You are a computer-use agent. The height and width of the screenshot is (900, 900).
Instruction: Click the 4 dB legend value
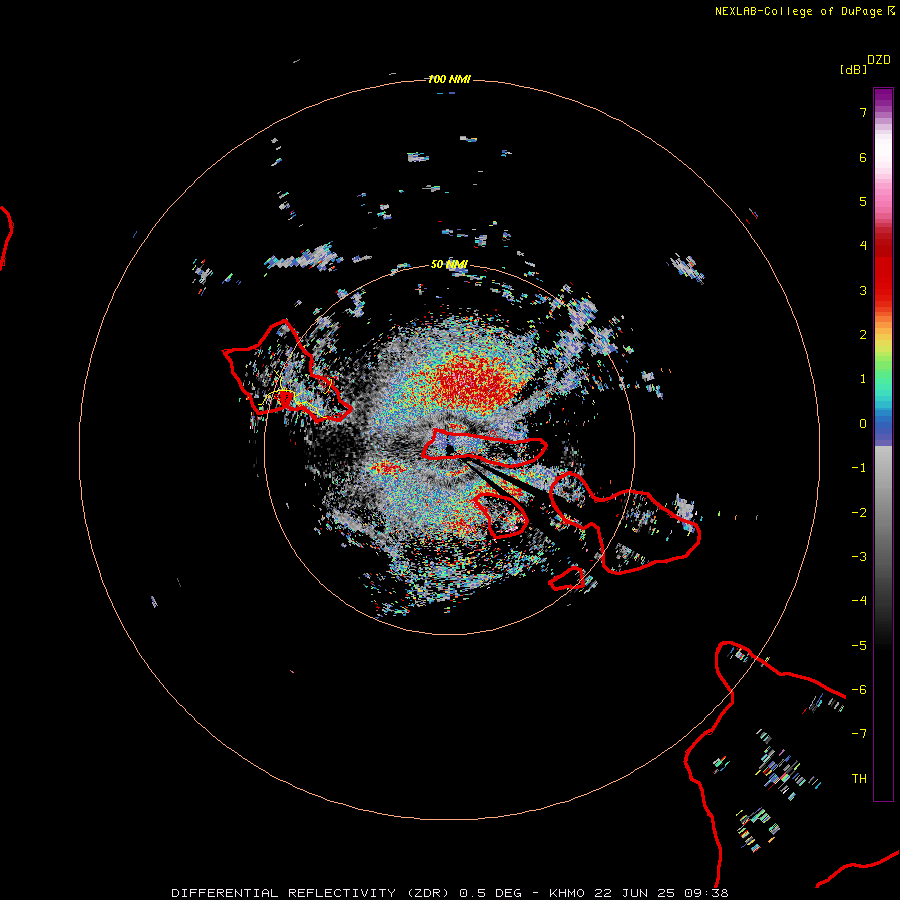(863, 246)
